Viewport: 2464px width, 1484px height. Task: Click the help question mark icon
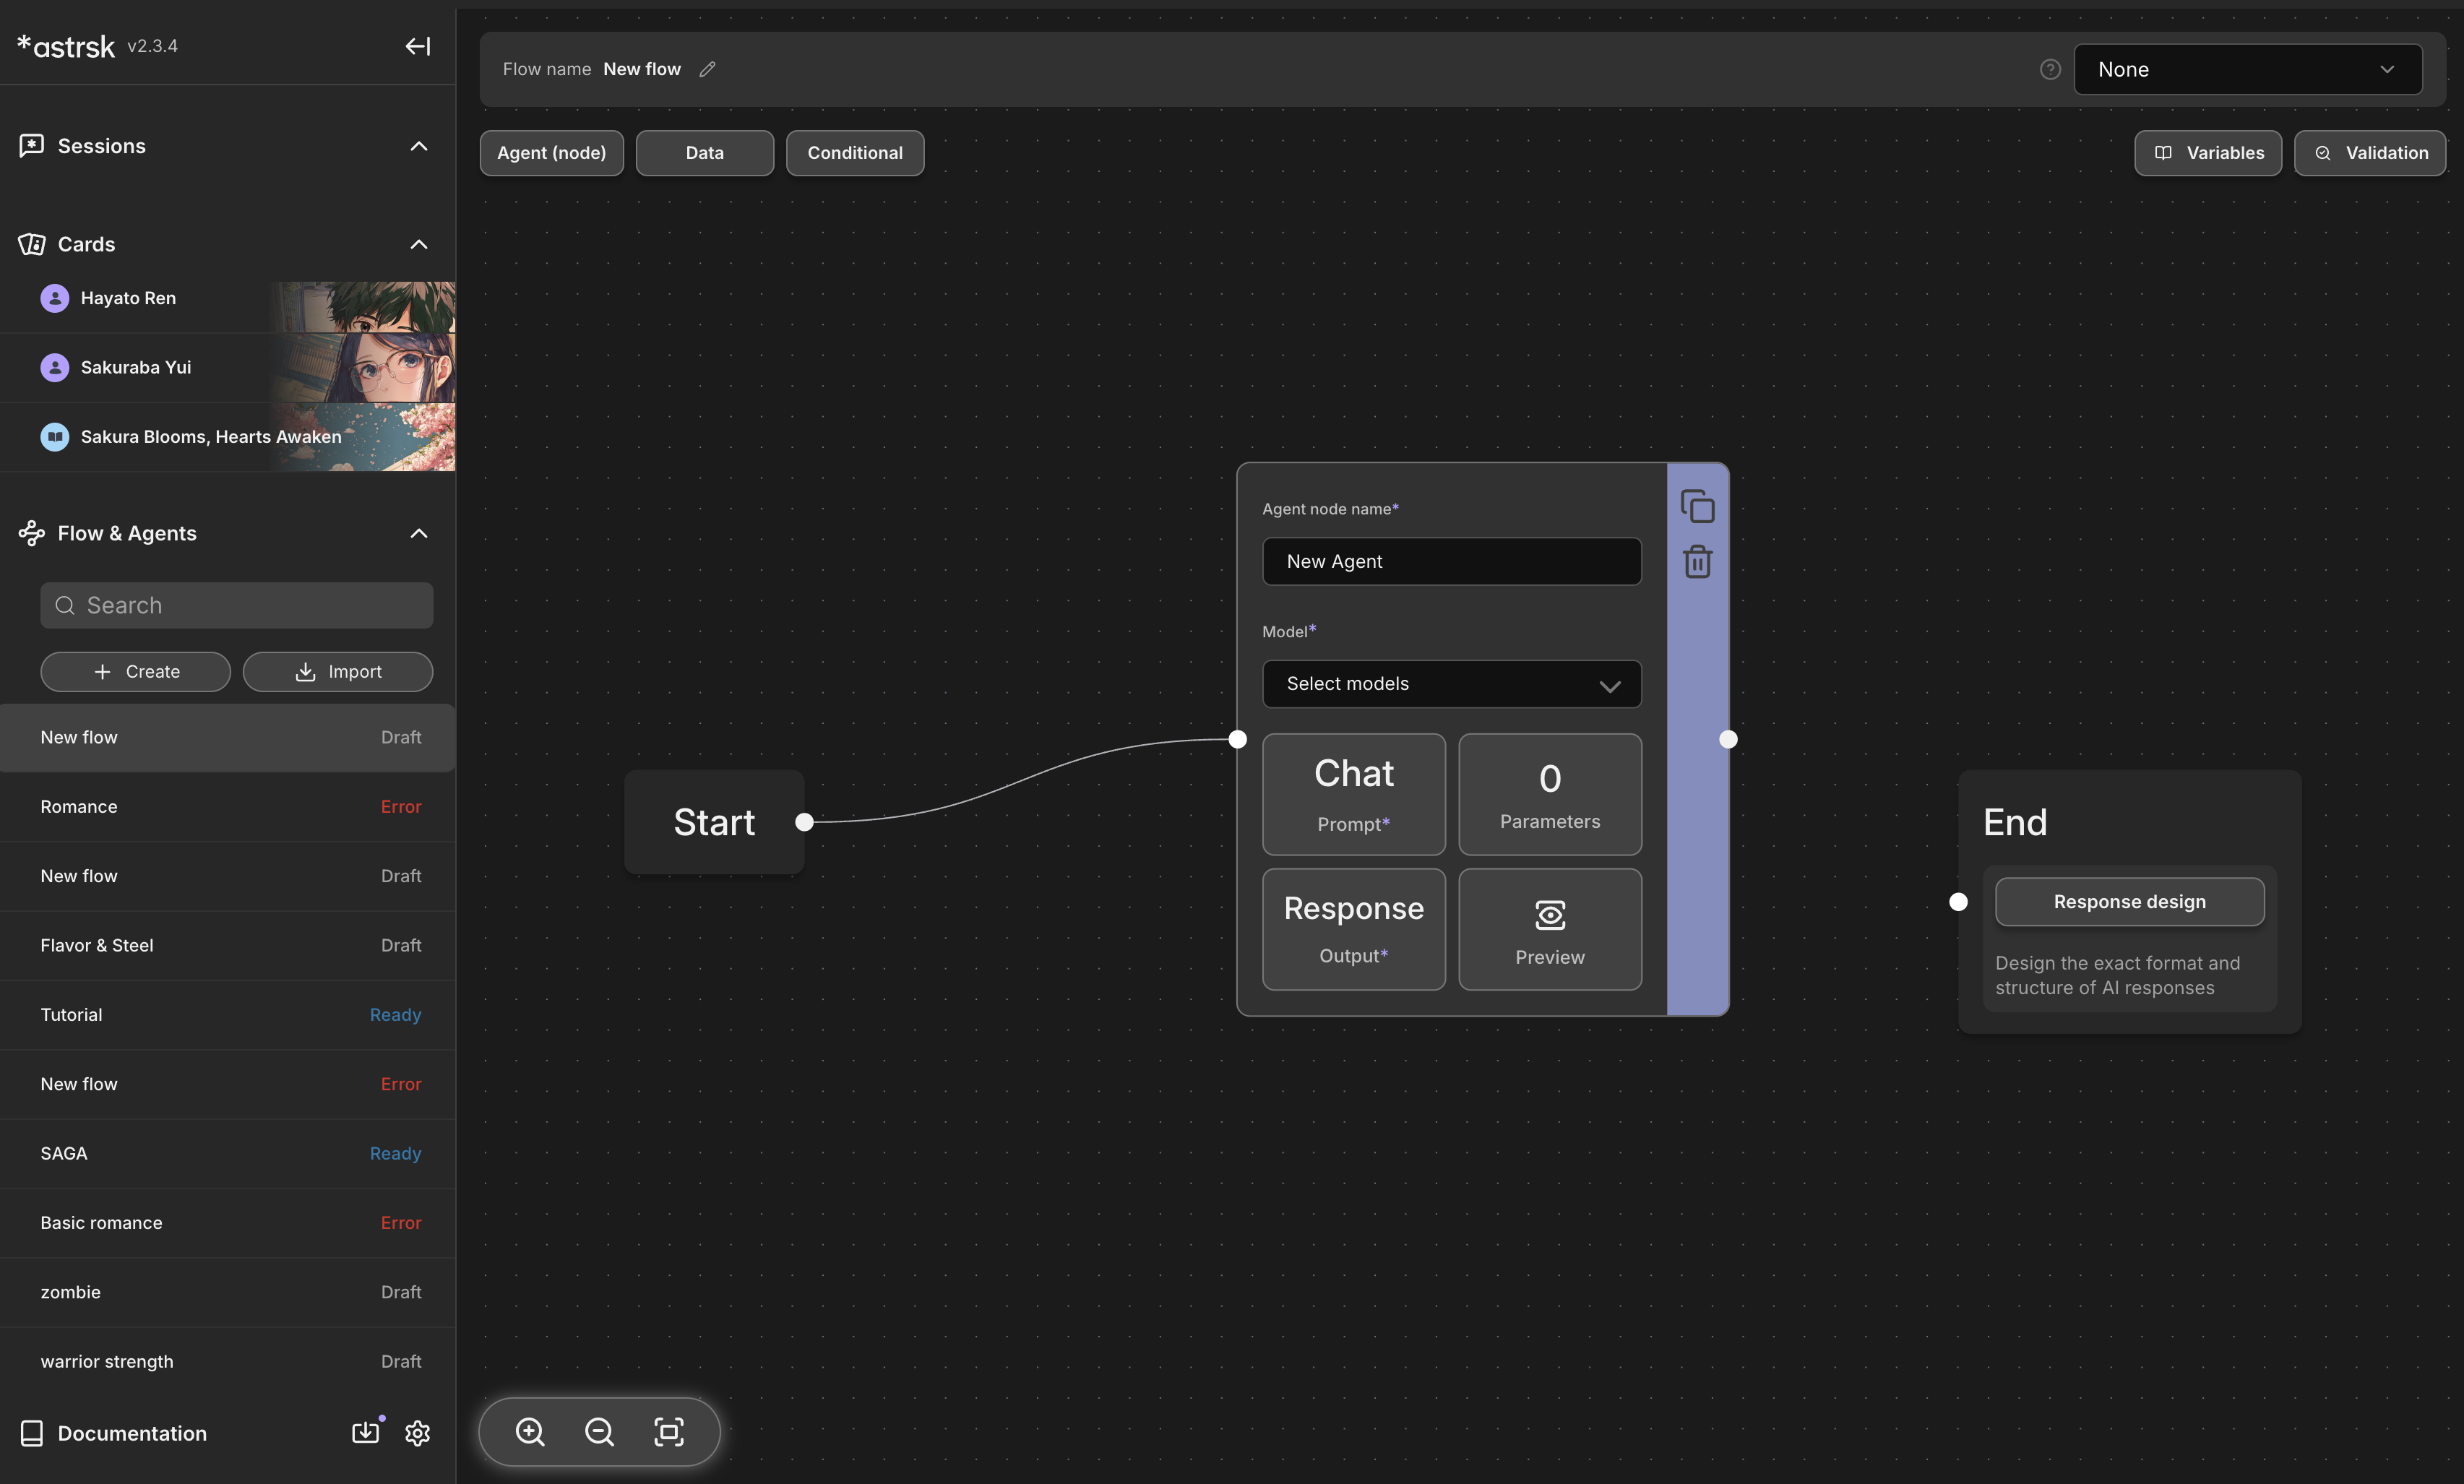coord(2050,69)
